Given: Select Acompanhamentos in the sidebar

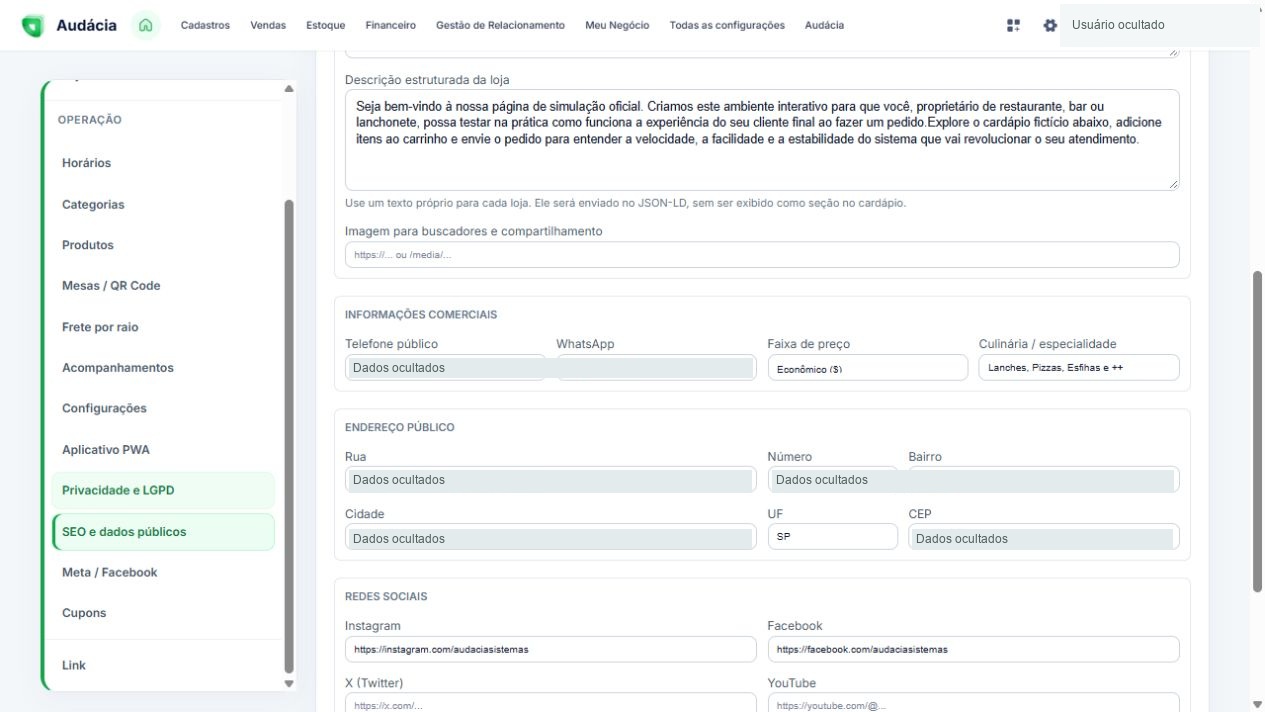Looking at the screenshot, I should coord(162,368).
